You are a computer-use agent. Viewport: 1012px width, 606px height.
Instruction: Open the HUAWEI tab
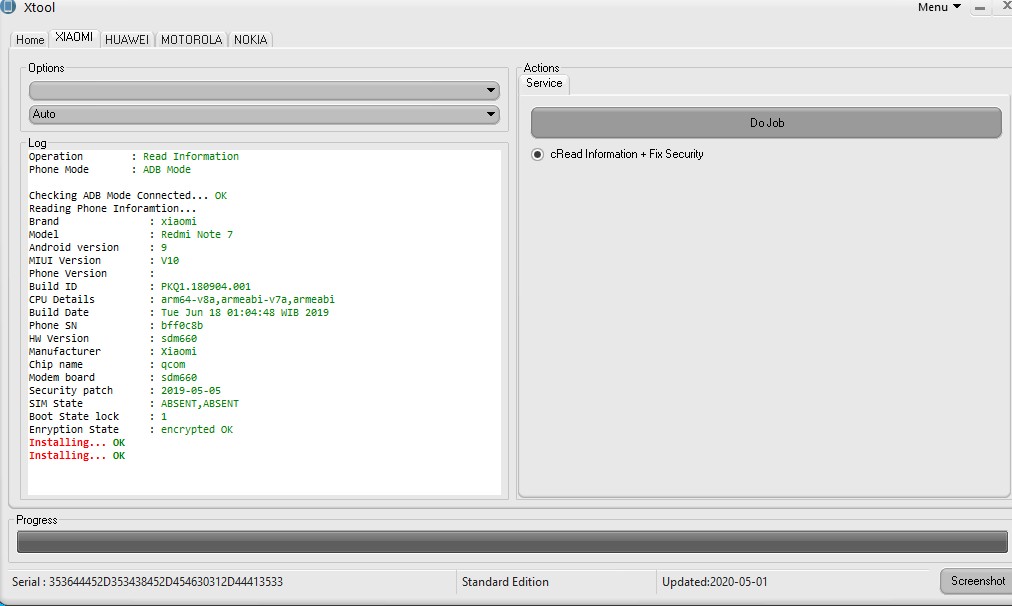click(127, 39)
